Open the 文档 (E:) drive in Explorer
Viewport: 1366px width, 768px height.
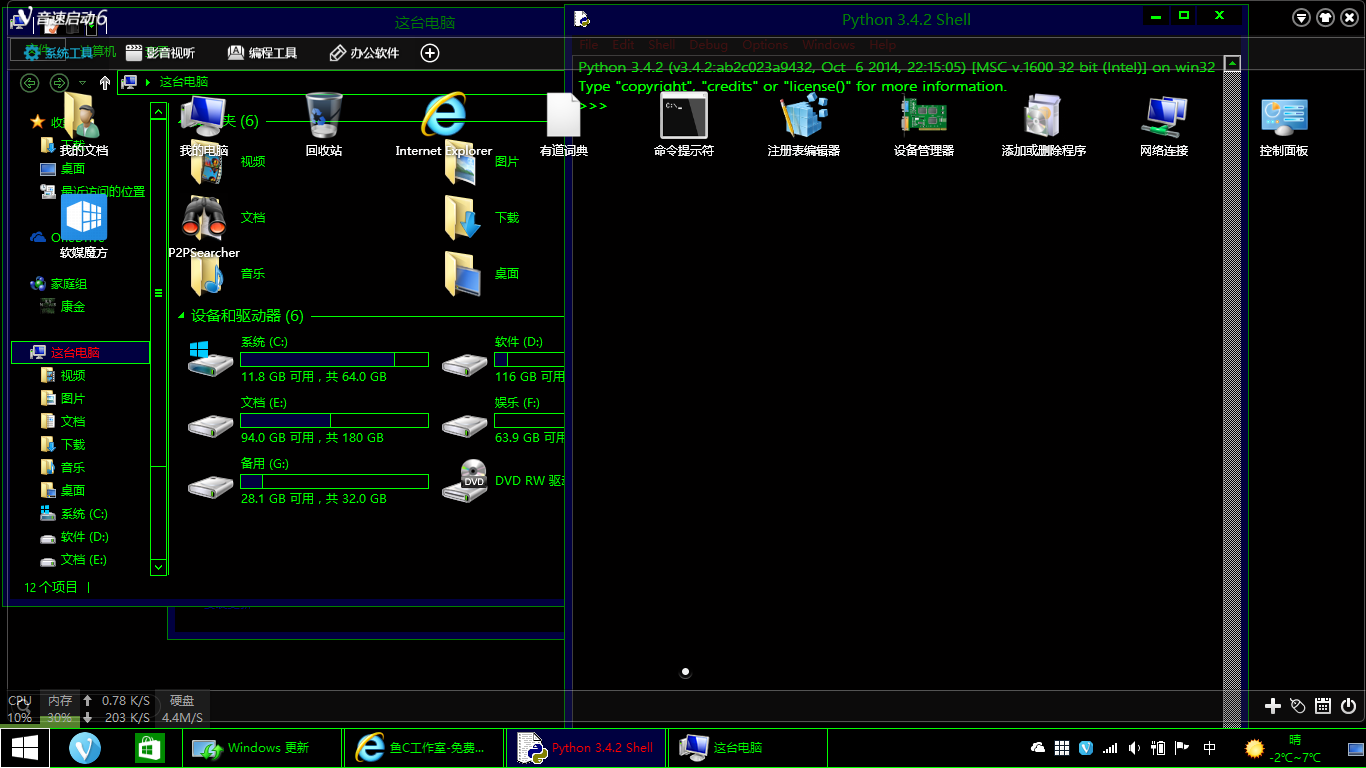point(308,420)
